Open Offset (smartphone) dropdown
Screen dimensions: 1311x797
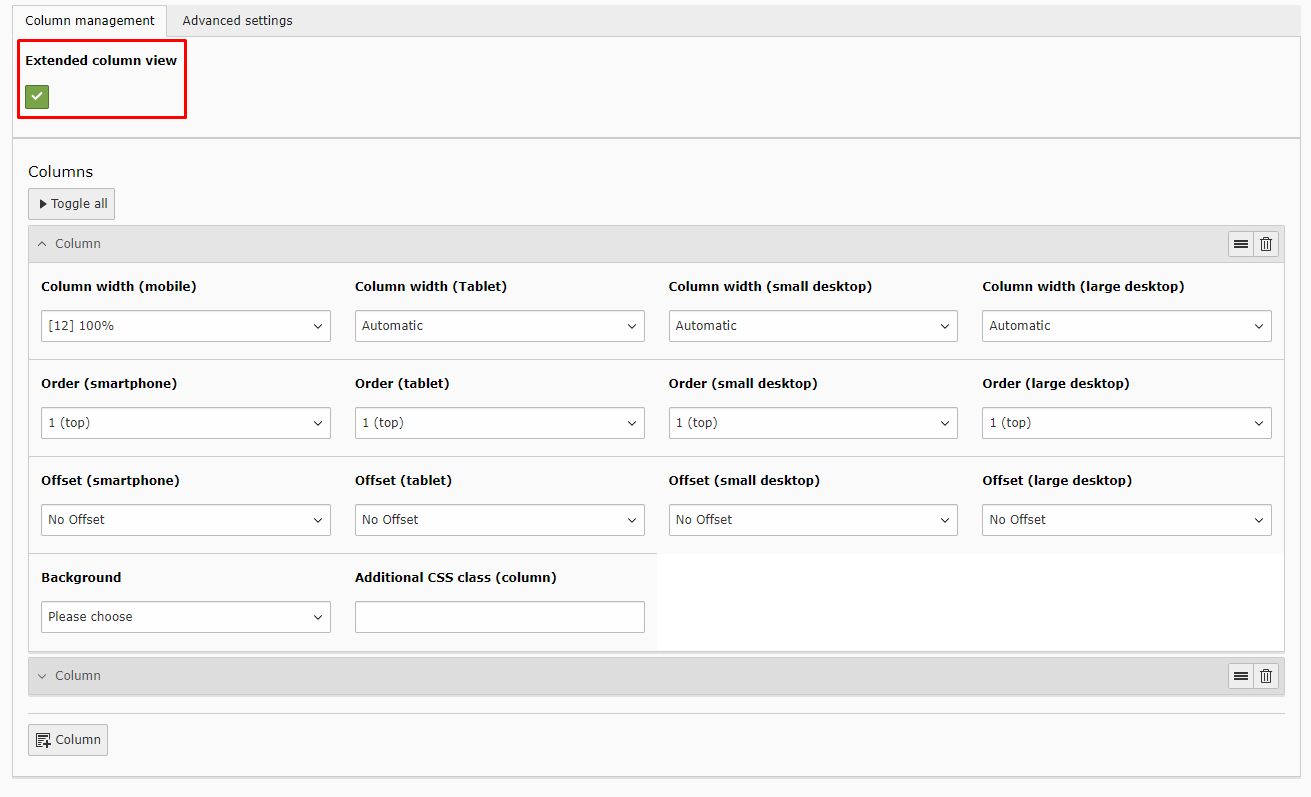(185, 520)
